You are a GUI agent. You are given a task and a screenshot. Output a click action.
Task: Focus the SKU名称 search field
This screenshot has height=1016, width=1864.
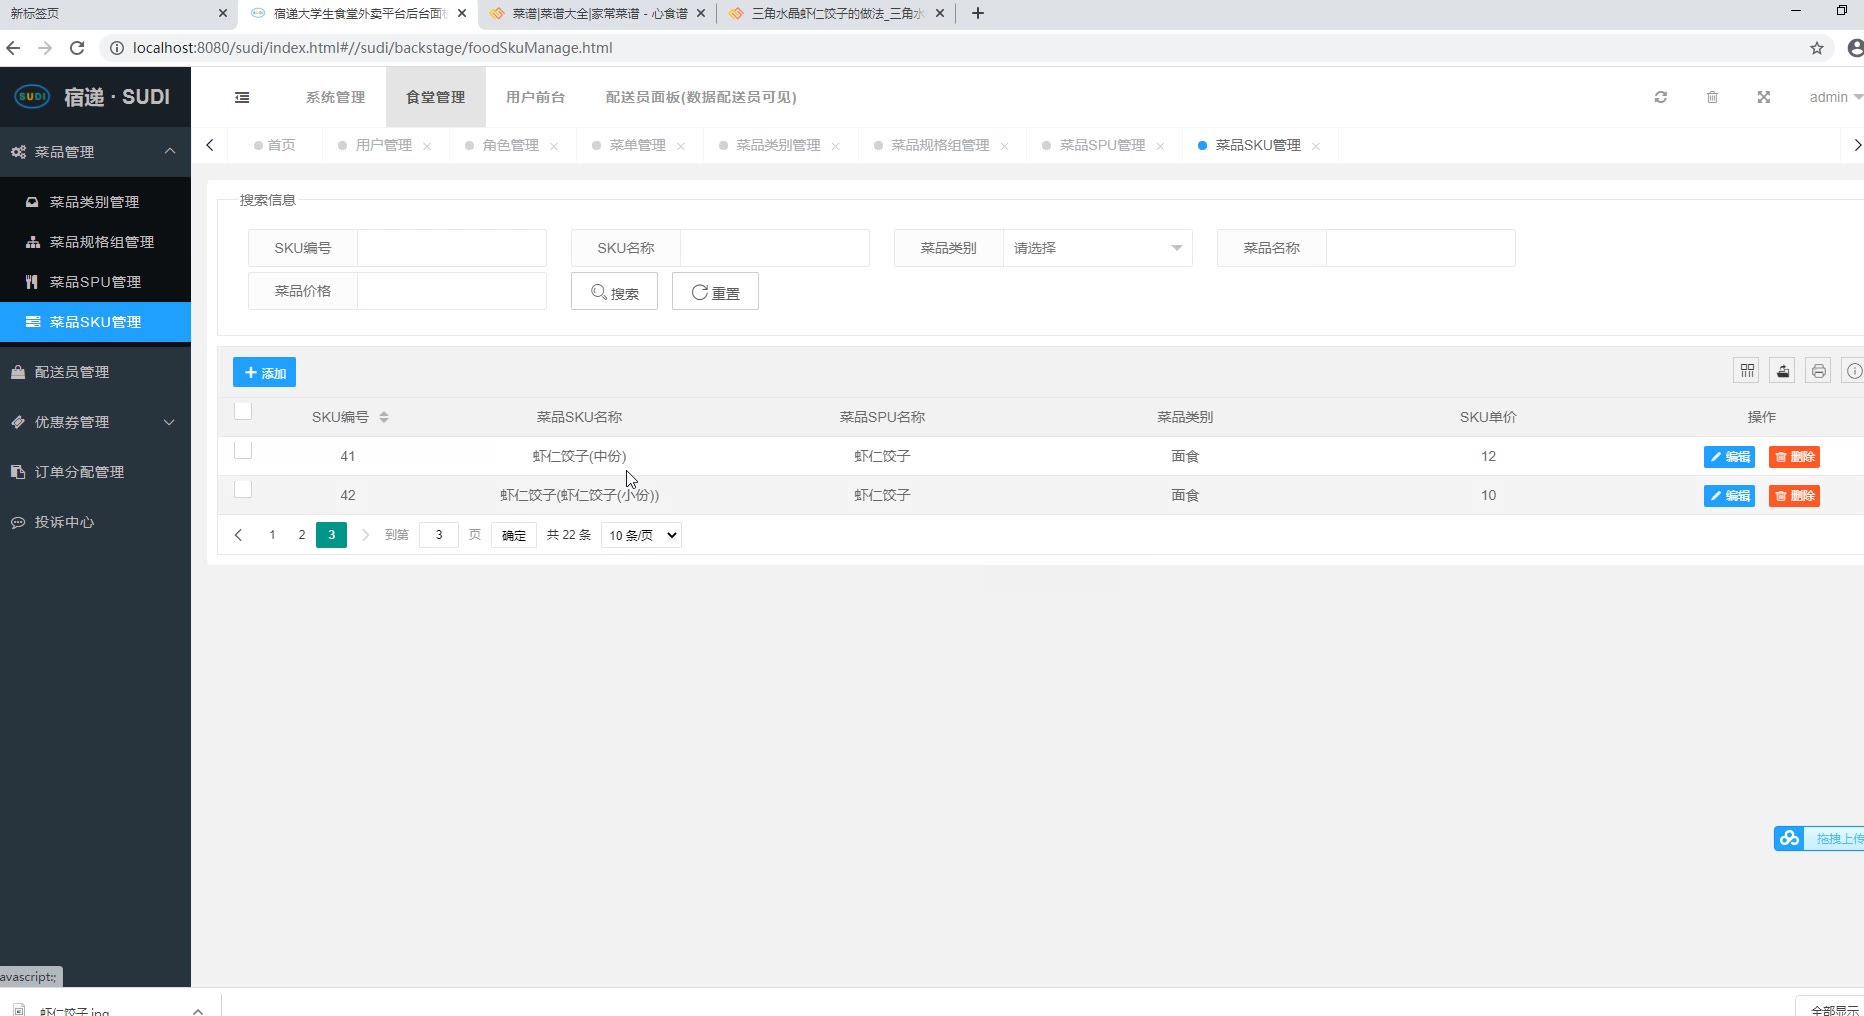pos(775,248)
